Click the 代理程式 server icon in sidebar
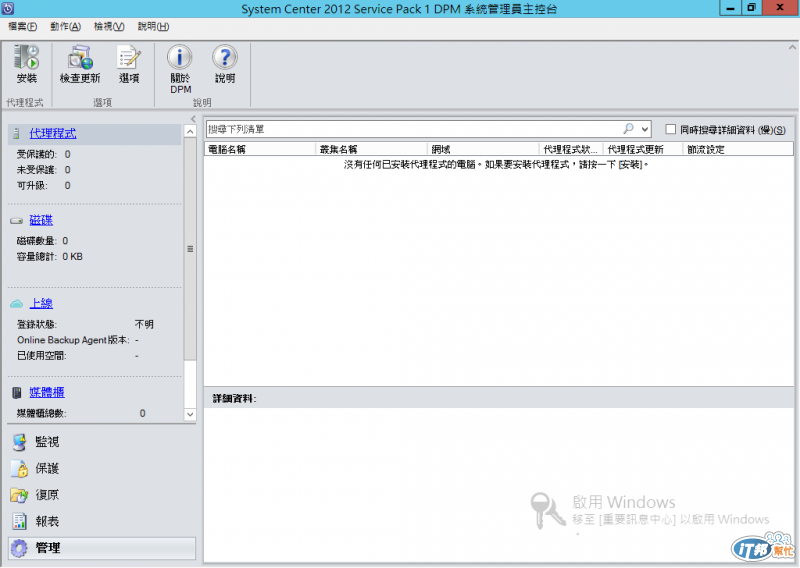 pos(16,134)
